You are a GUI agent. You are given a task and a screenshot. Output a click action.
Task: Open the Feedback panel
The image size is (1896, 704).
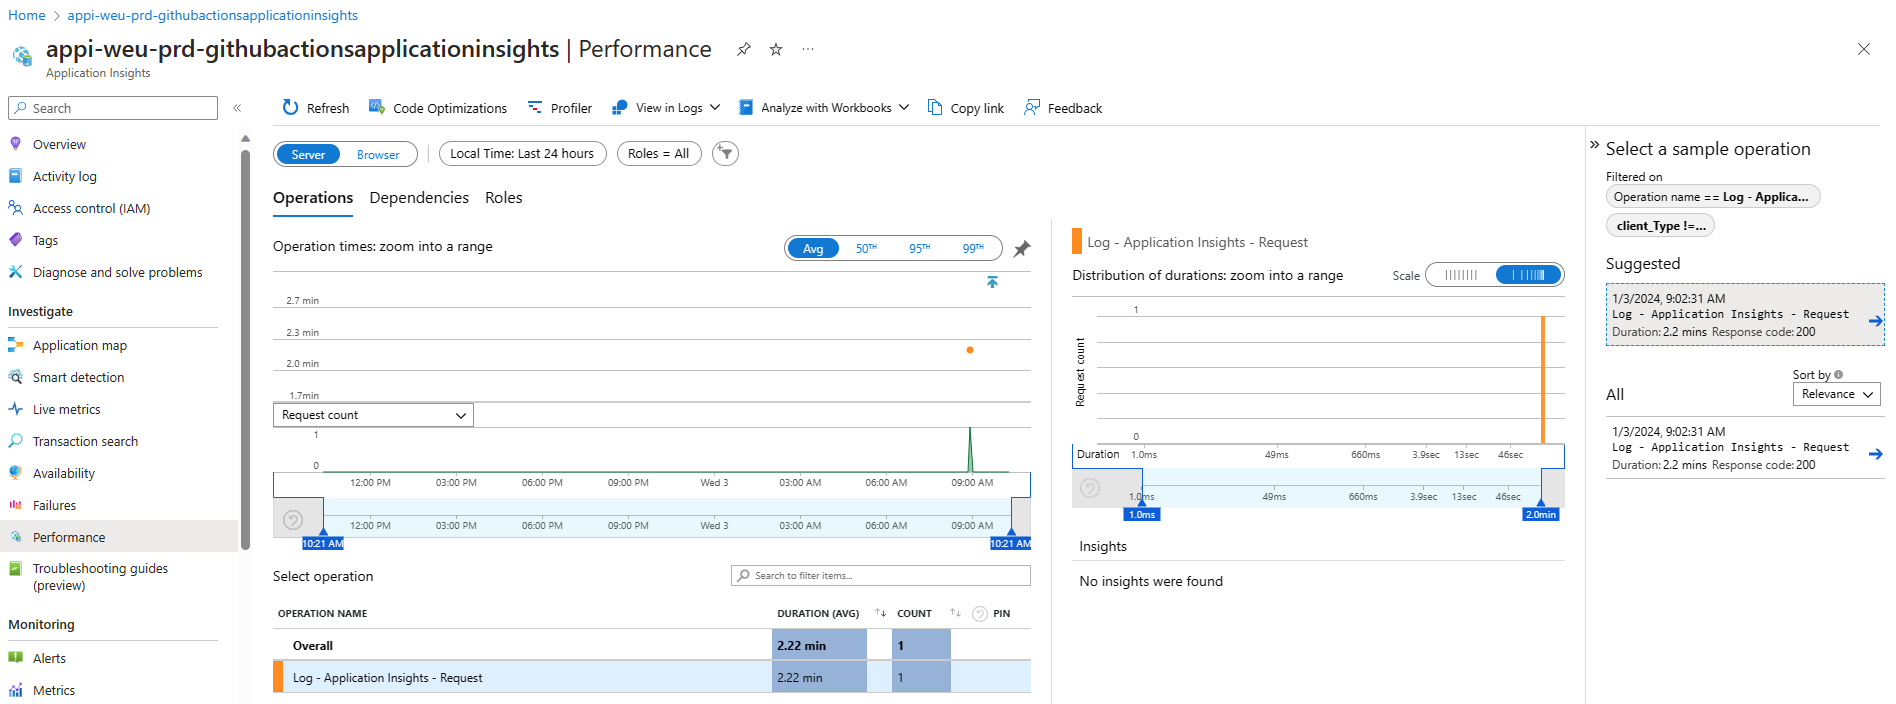[x=1063, y=108]
